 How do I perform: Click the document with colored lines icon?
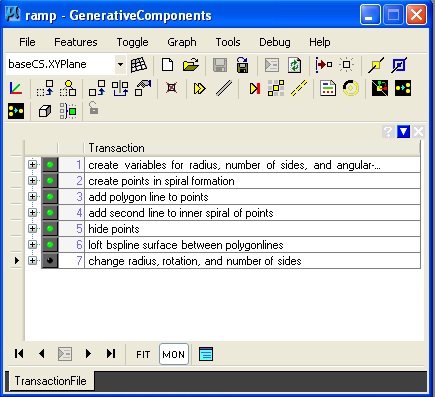click(x=328, y=88)
